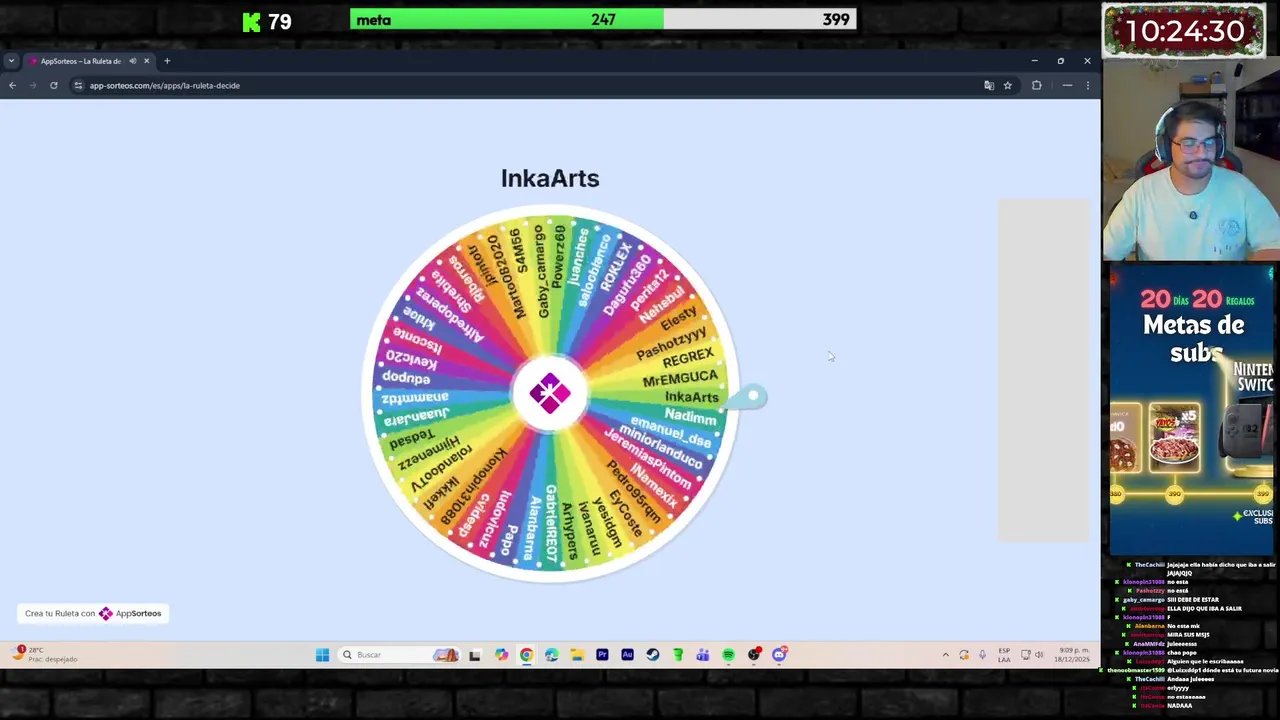Open Discord from the taskbar

click(x=779, y=655)
